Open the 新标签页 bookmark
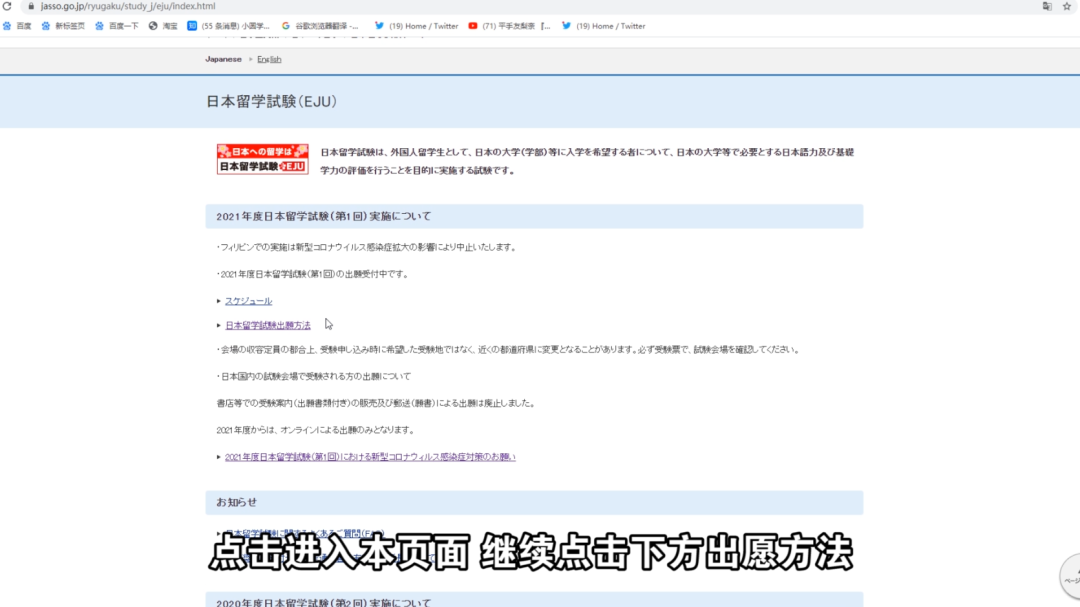The height and width of the screenshot is (607, 1080). coord(63,26)
